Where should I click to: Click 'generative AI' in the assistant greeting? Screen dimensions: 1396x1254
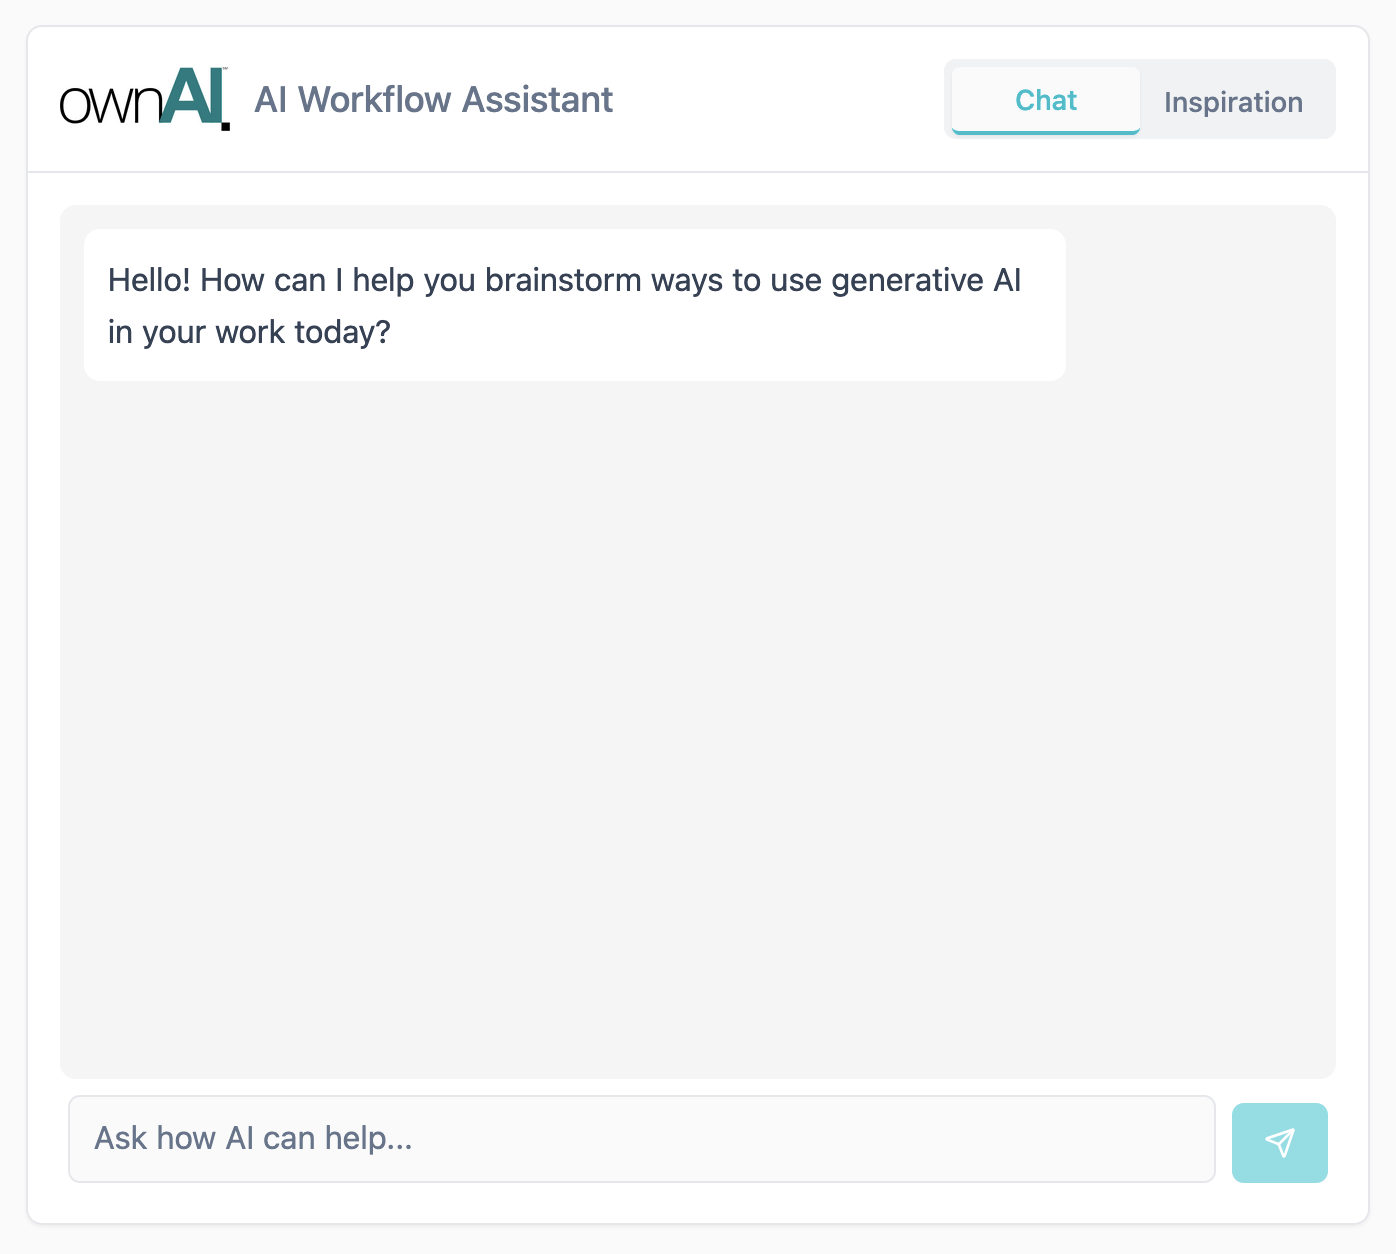click(926, 280)
